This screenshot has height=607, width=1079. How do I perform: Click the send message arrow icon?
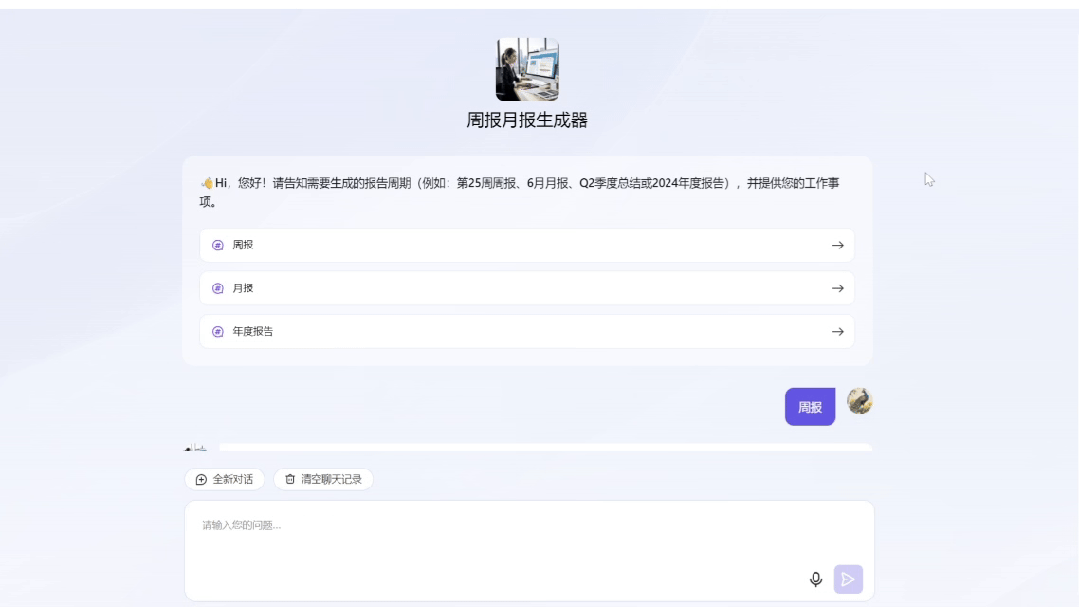pos(848,579)
